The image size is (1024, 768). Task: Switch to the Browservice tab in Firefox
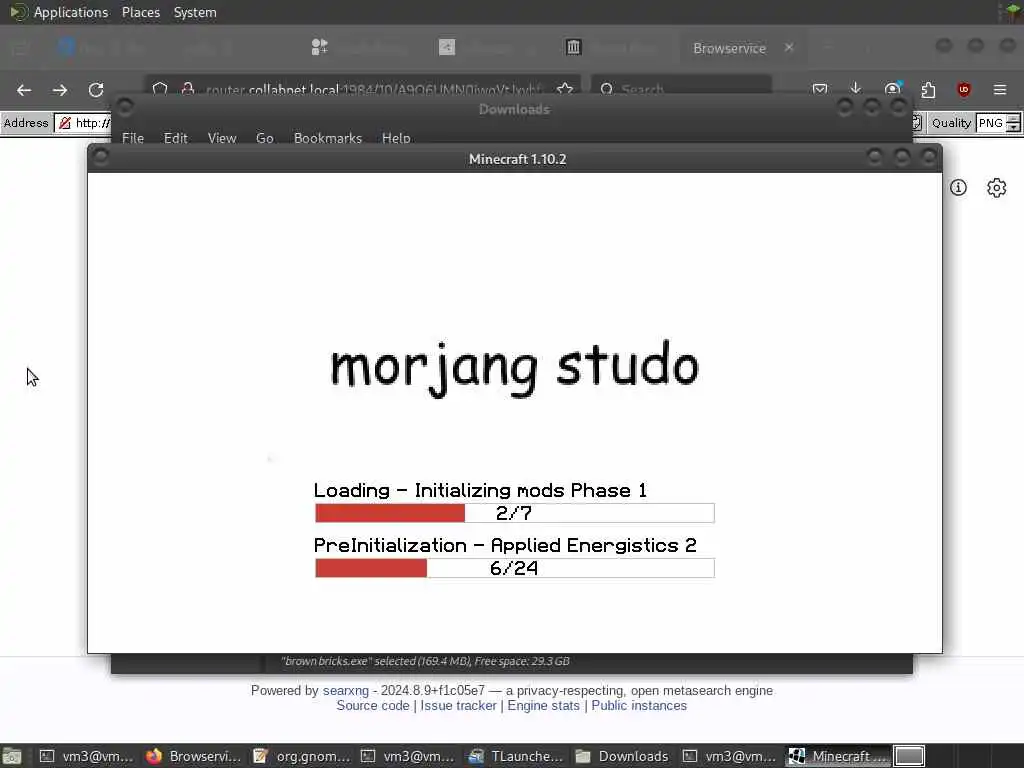(x=729, y=48)
